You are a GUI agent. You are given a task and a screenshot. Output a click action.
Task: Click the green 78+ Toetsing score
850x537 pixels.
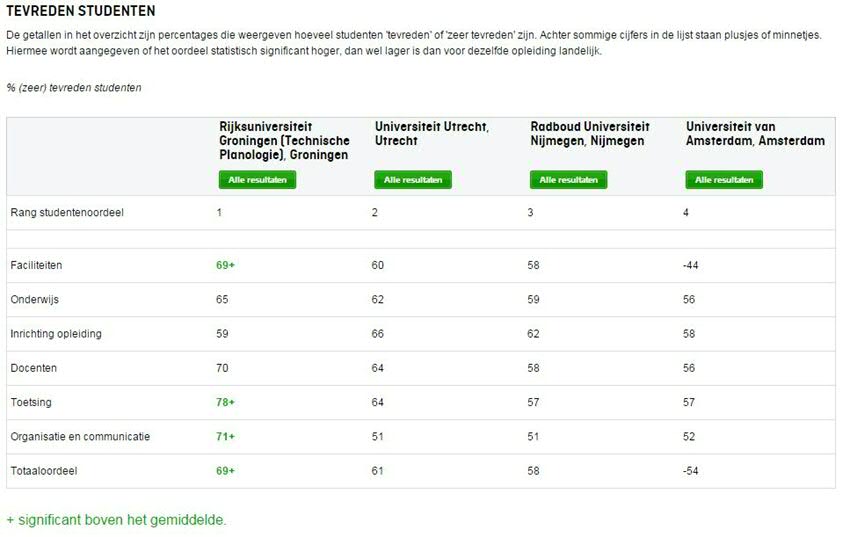pos(226,403)
